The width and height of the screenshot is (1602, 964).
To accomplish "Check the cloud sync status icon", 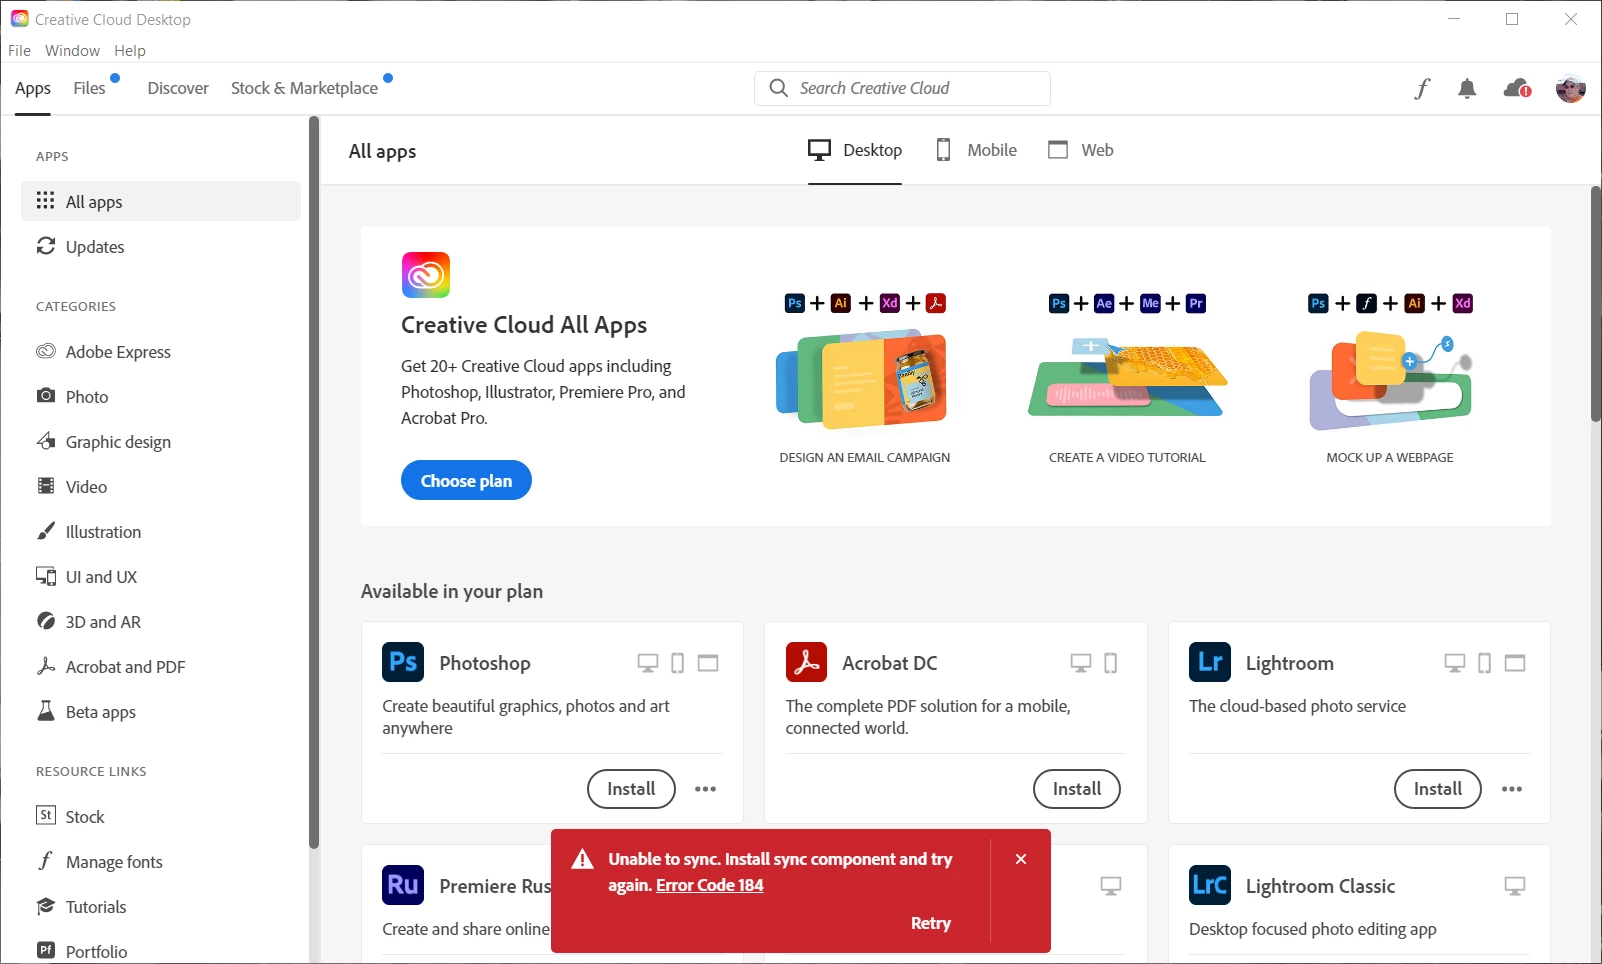I will click(x=1517, y=88).
